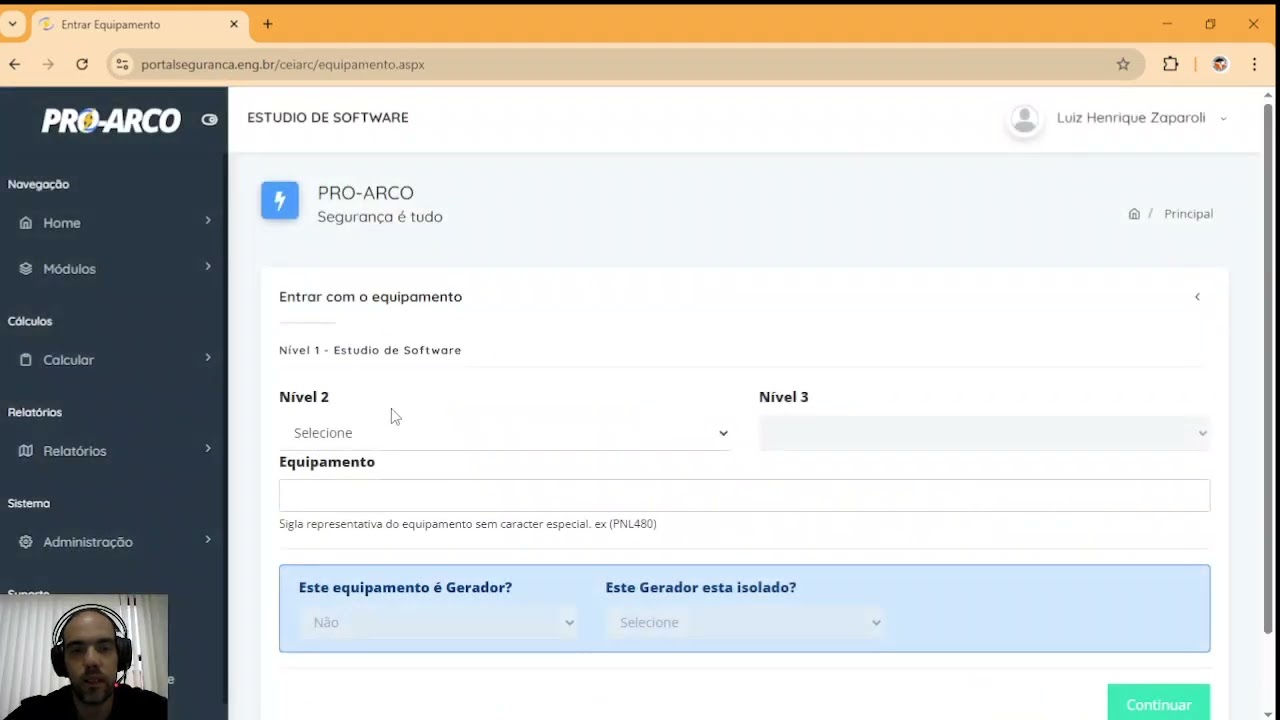The image size is (1280, 720).
Task: Click the browser back arrow
Action: pos(14,64)
